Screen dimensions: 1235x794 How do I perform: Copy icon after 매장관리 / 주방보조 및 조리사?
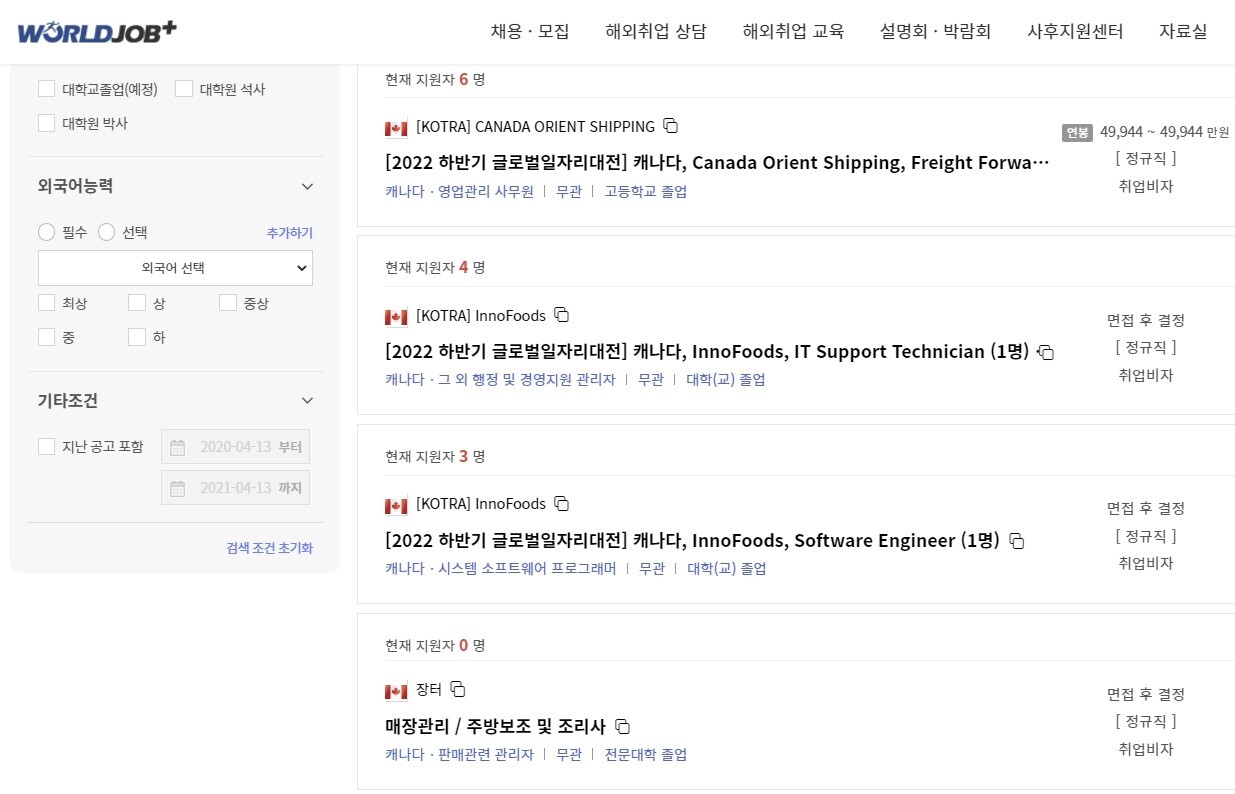[x=623, y=727]
